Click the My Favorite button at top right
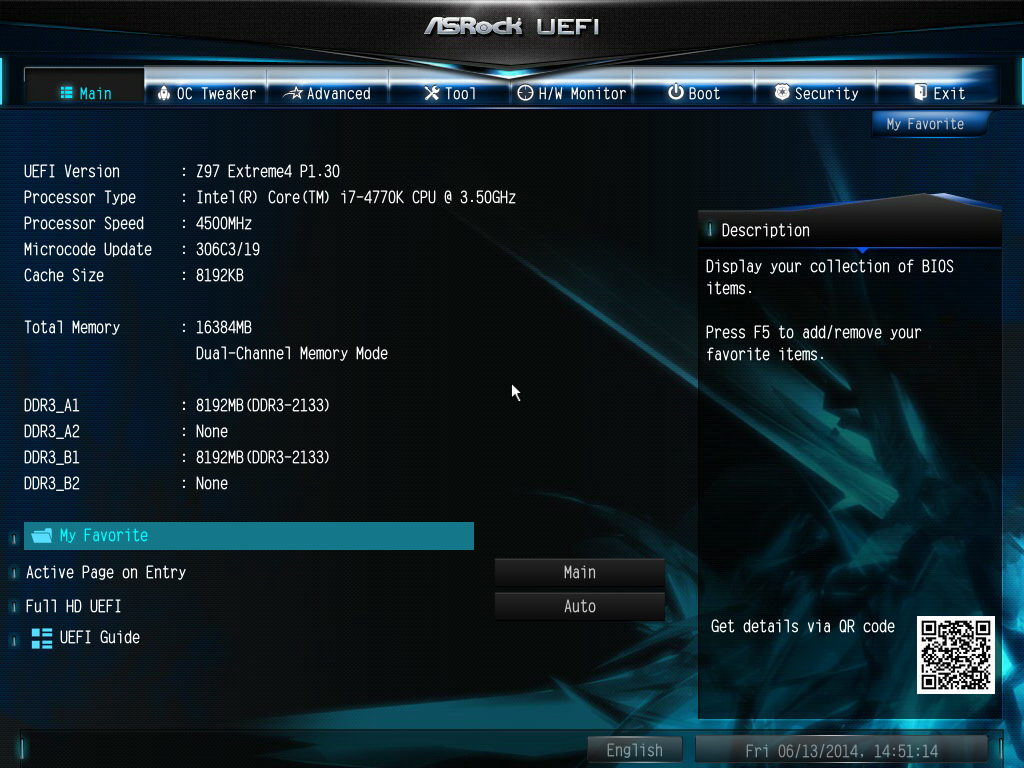The image size is (1024, 768). click(x=925, y=124)
